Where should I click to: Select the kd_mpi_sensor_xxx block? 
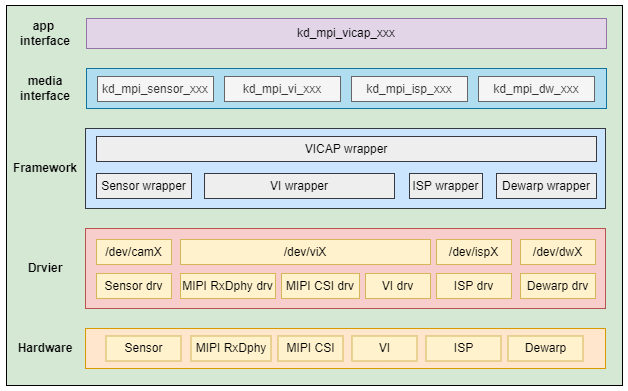point(155,89)
